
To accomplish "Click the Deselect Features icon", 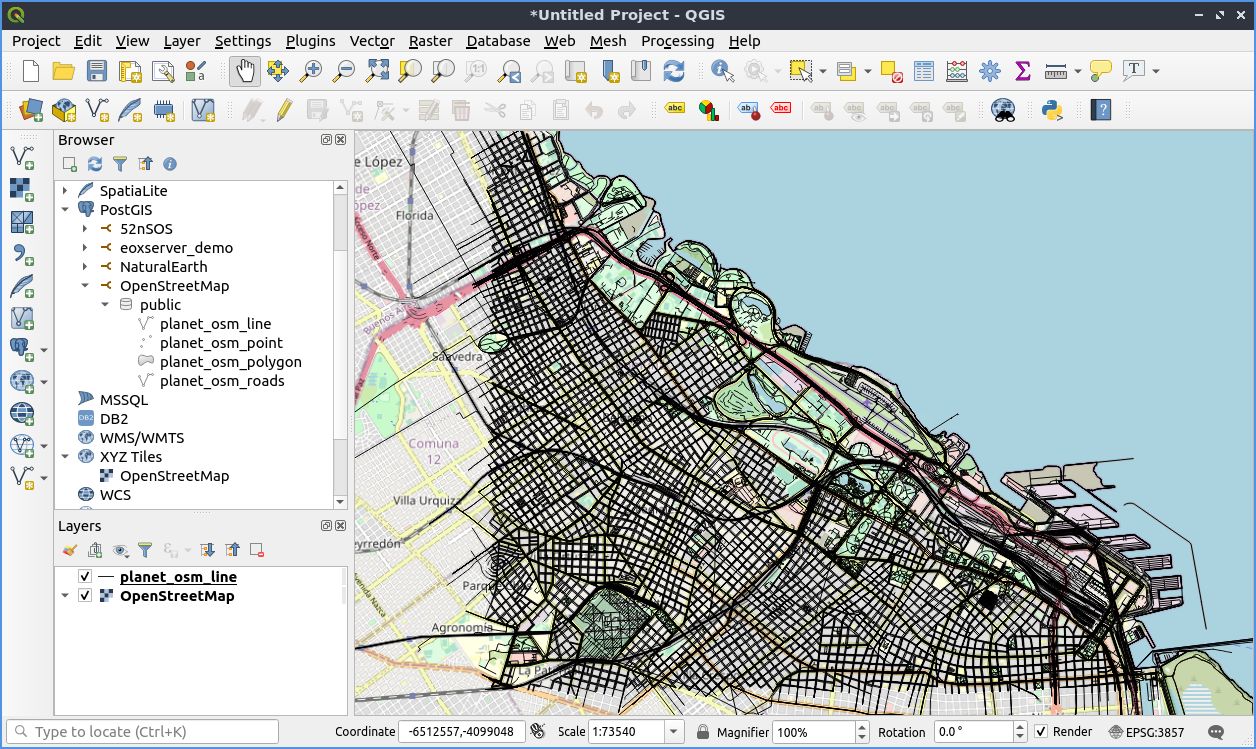I will click(891, 71).
